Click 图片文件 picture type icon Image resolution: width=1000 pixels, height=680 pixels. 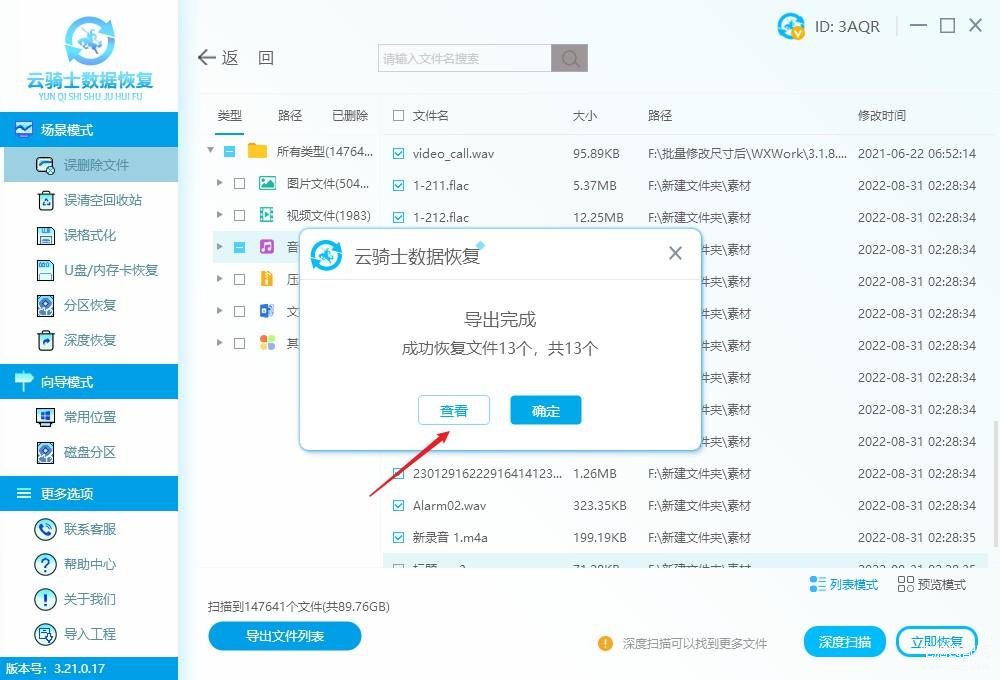pyautogui.click(x=267, y=184)
